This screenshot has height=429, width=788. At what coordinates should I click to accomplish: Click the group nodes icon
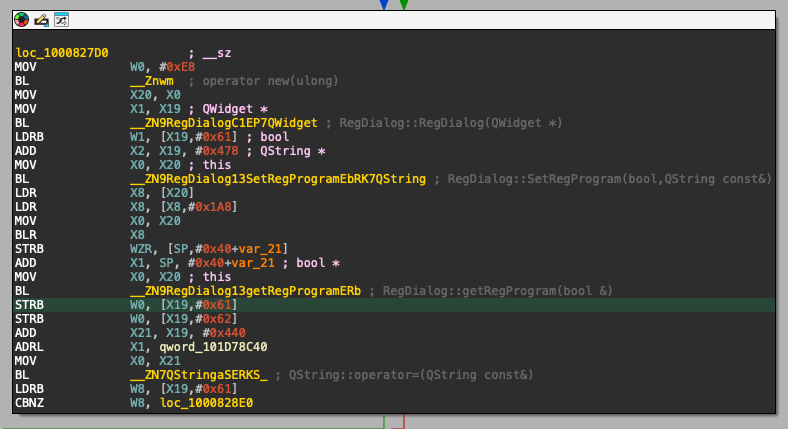click(61, 19)
